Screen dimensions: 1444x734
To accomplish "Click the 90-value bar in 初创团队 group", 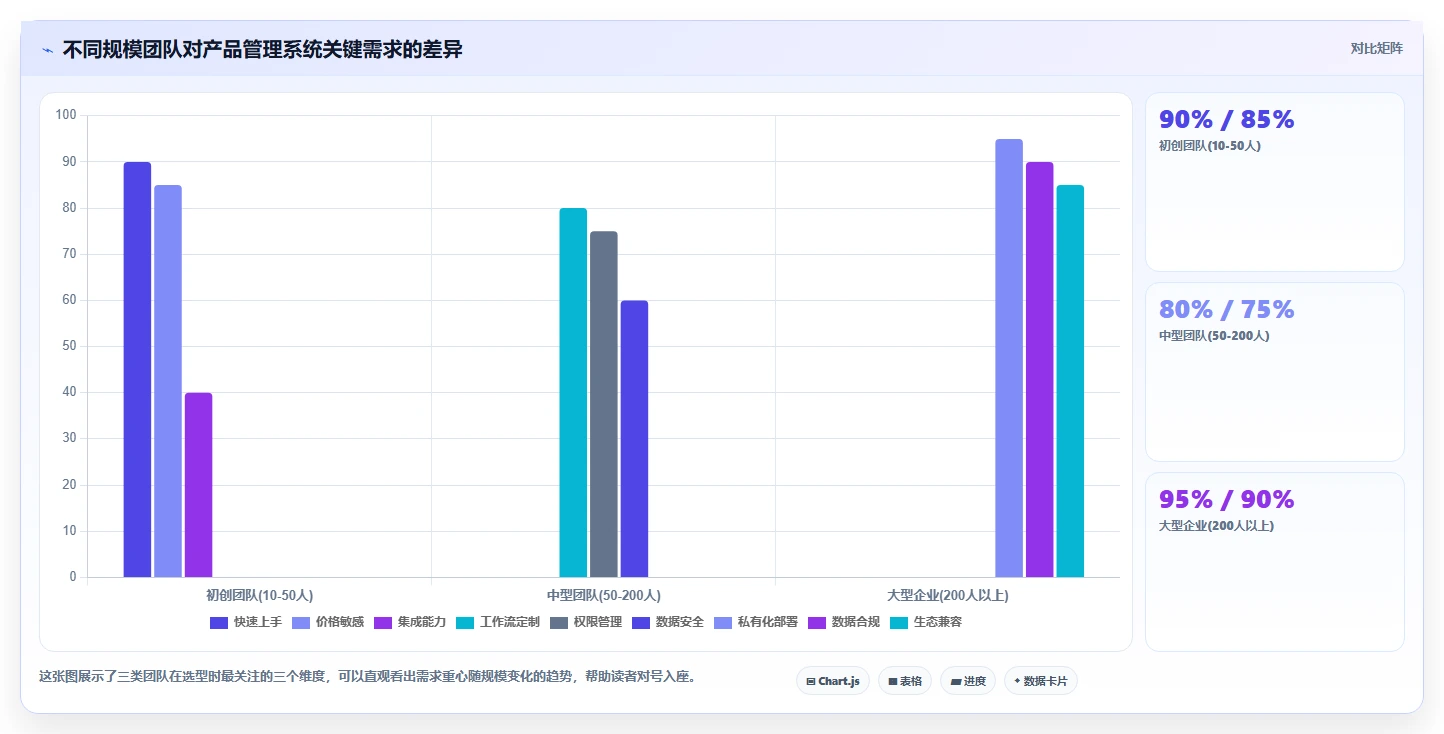I will (x=137, y=369).
